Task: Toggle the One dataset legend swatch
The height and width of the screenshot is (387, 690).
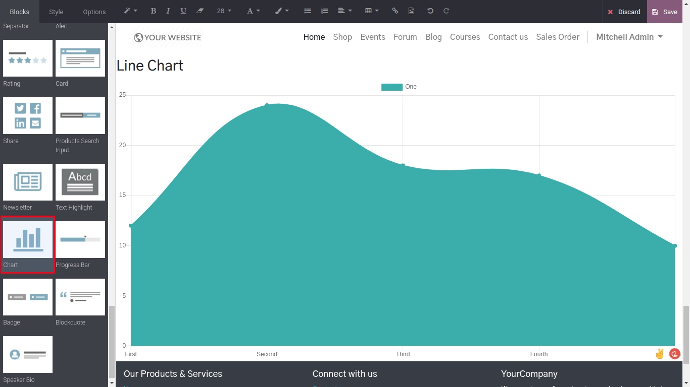Action: click(392, 87)
